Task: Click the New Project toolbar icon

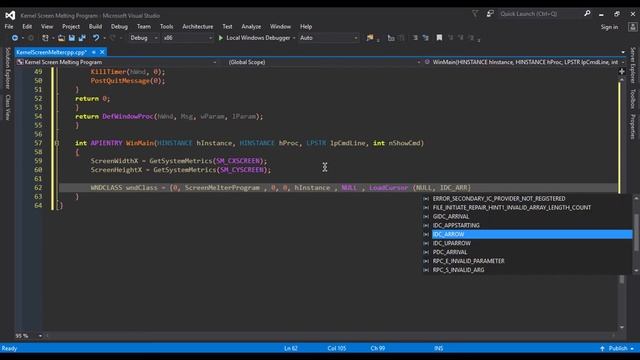Action: tap(45, 38)
